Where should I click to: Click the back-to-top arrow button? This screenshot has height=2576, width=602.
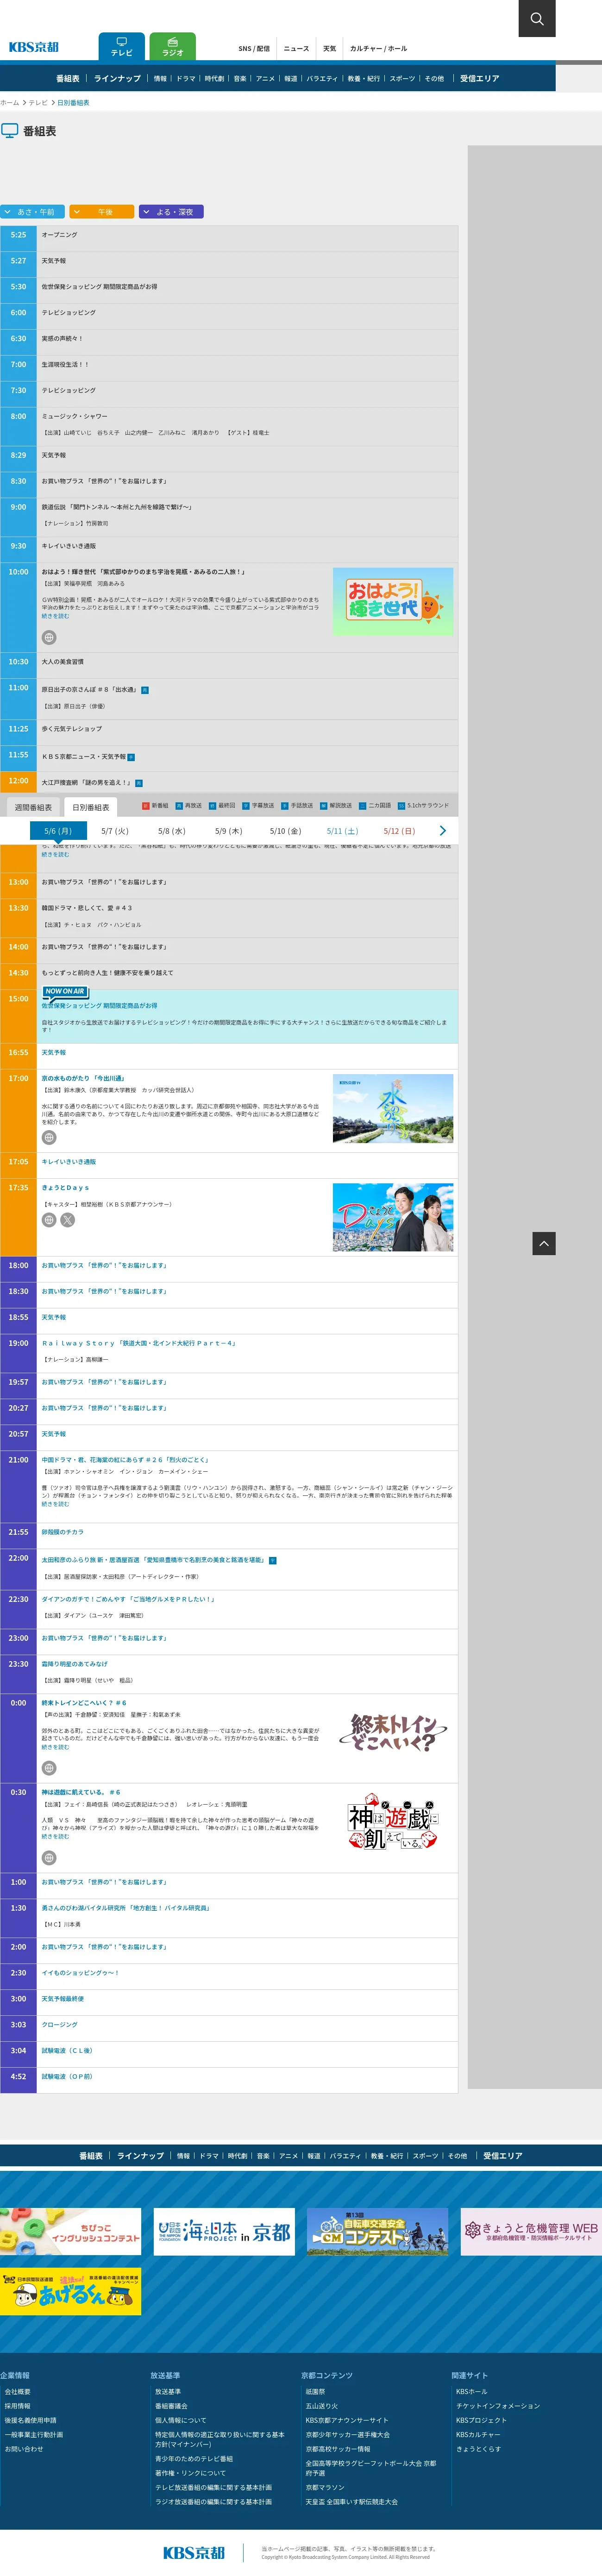pyautogui.click(x=544, y=1243)
